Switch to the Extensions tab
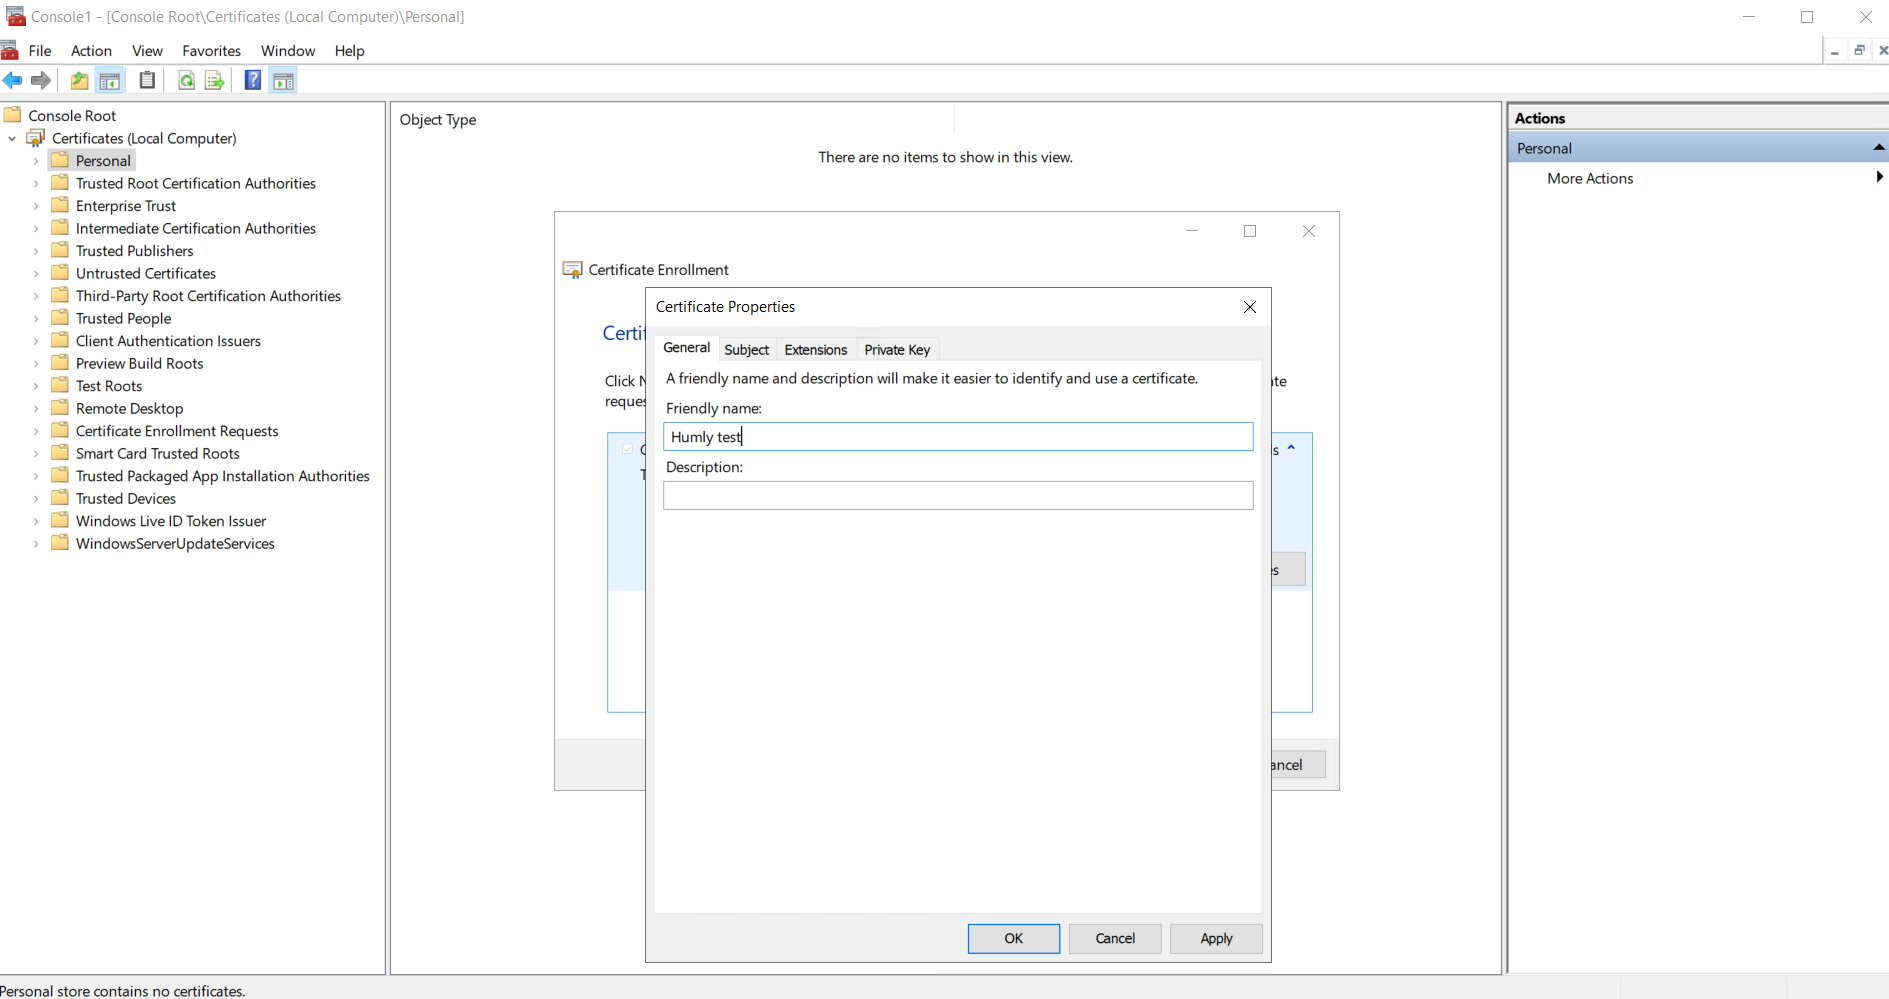Image resolution: width=1889 pixels, height=999 pixels. tap(816, 350)
